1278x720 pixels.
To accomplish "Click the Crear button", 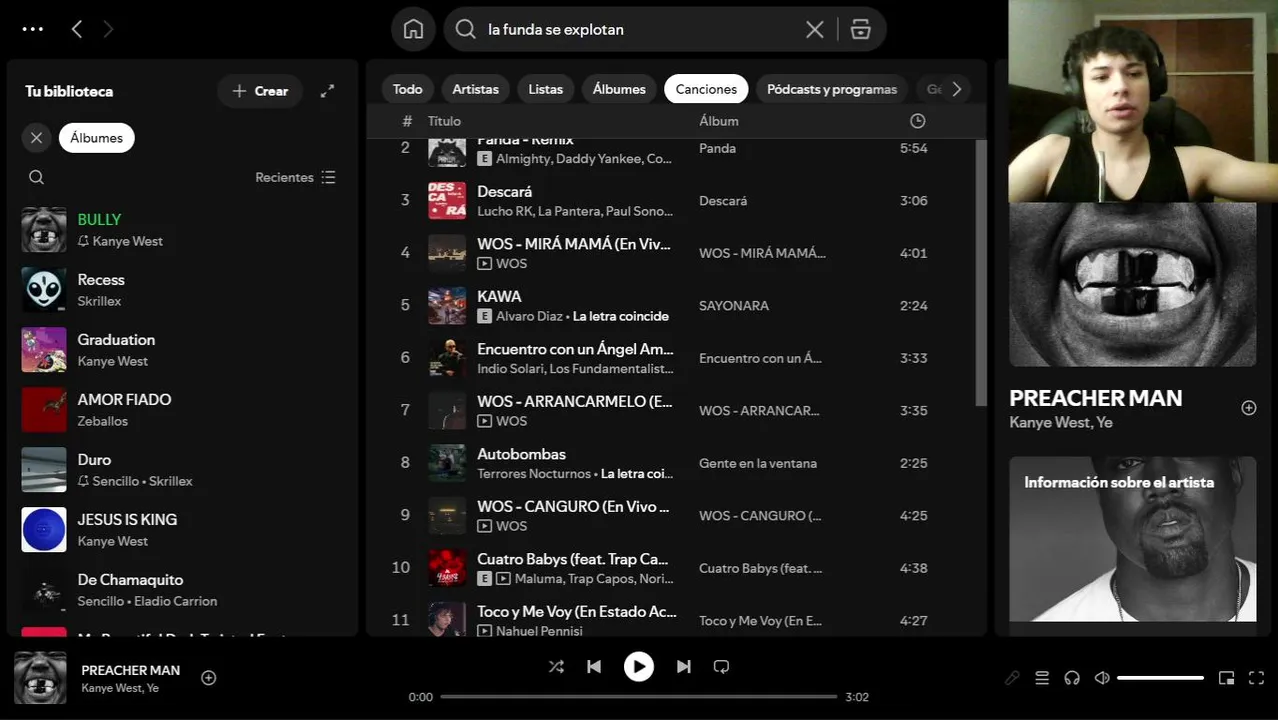I will 260,91.
